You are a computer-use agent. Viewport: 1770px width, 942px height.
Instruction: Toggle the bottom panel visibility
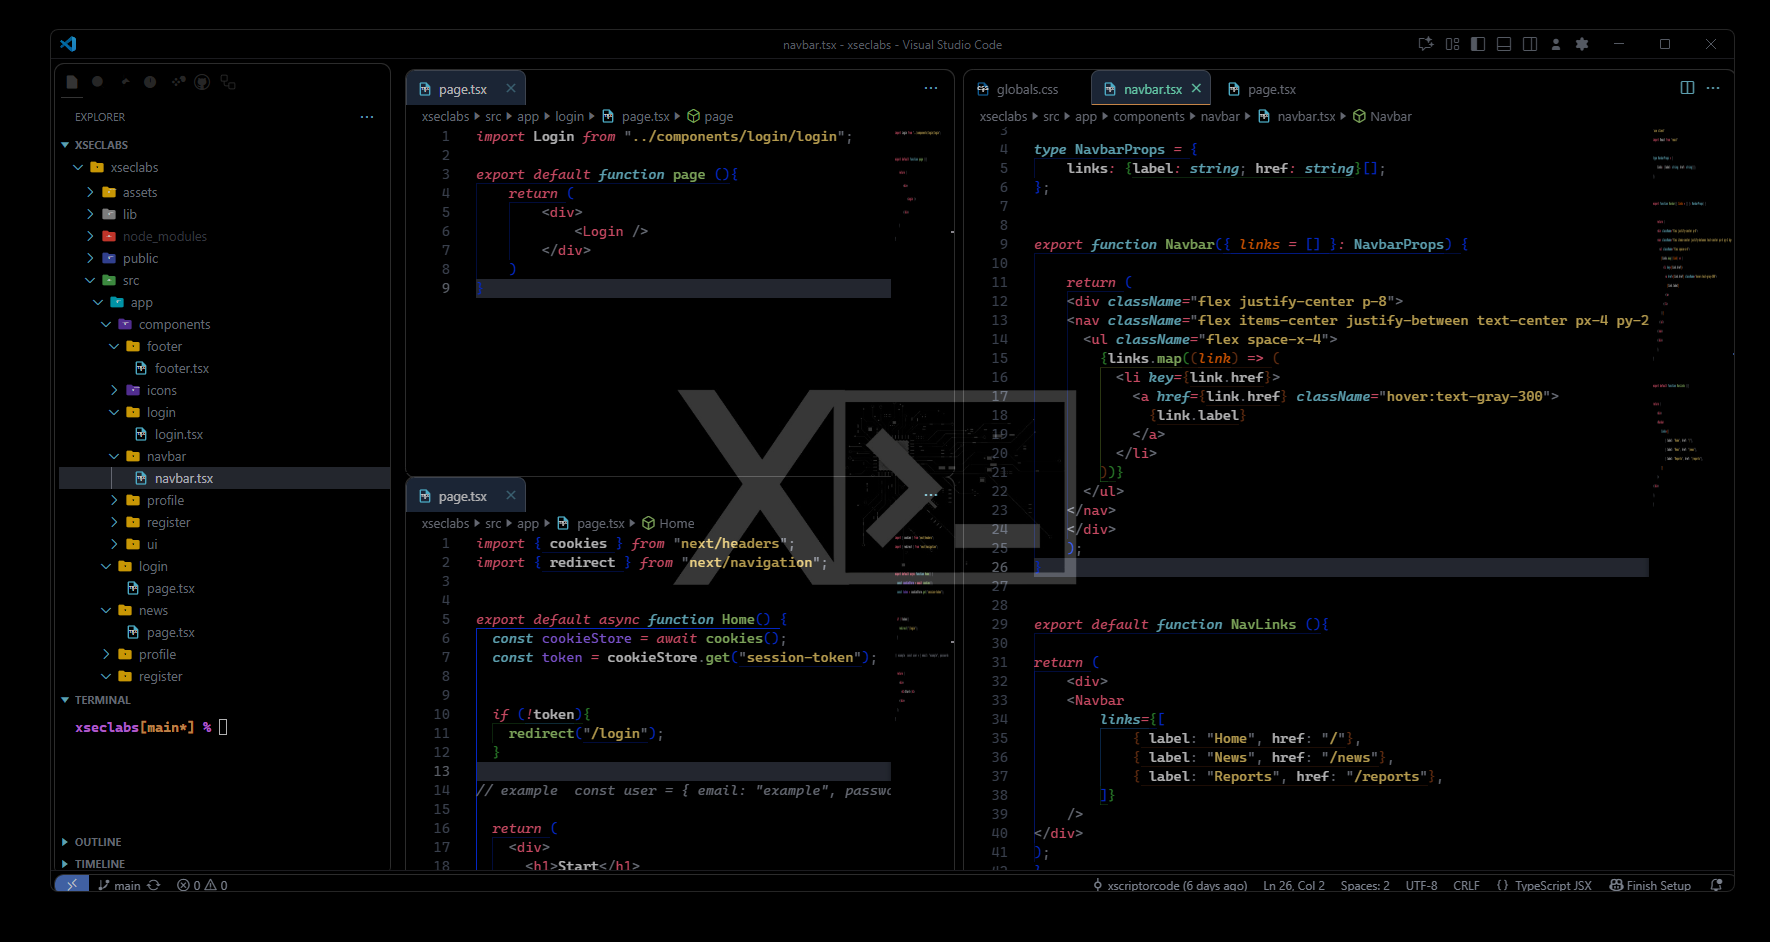click(1504, 44)
